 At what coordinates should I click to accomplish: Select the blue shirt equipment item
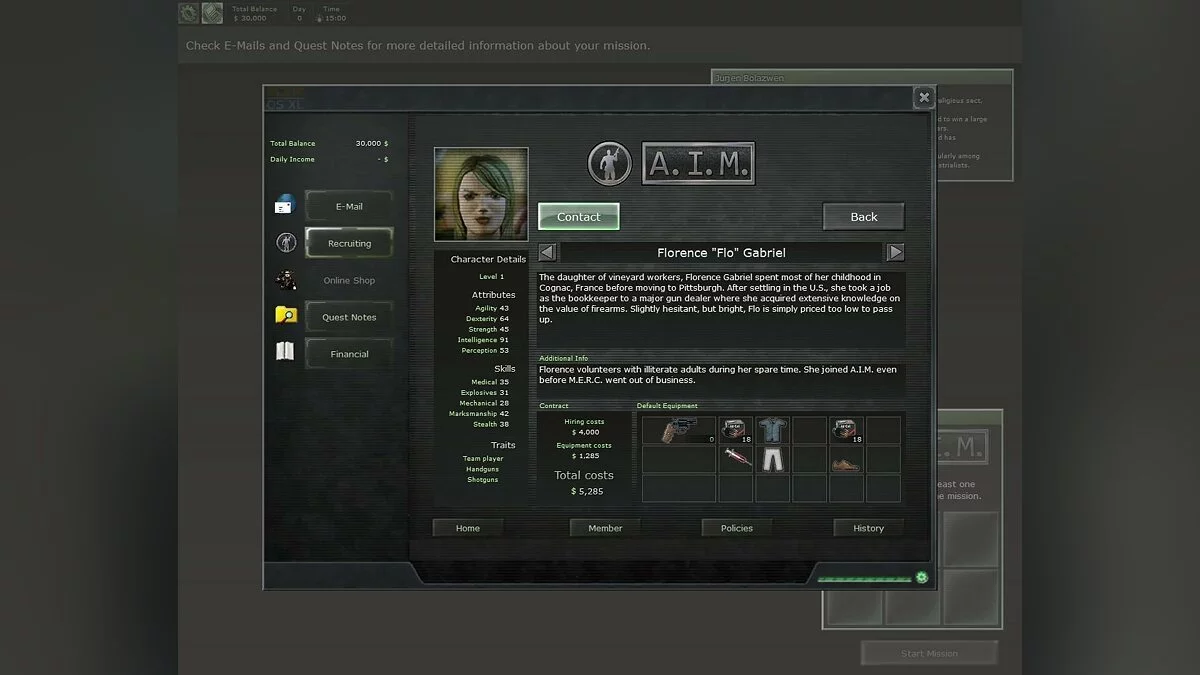(x=772, y=431)
